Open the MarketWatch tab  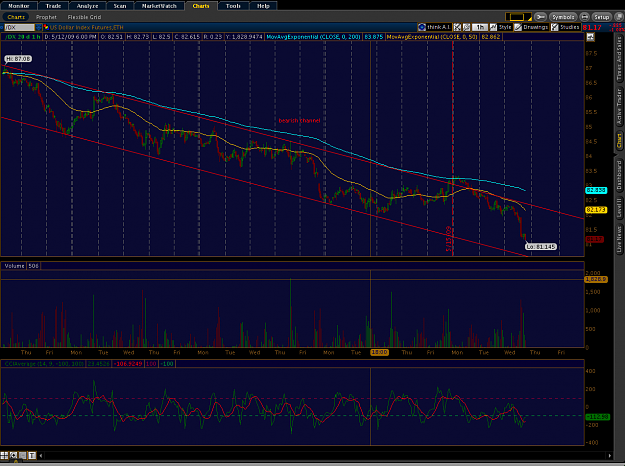point(159,6)
